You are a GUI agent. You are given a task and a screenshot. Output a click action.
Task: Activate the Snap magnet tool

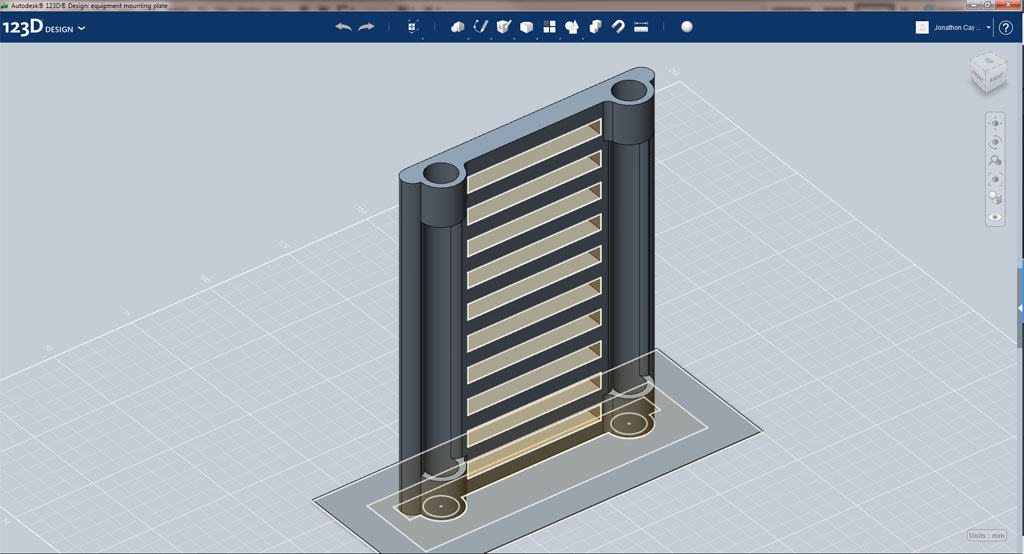coord(618,27)
